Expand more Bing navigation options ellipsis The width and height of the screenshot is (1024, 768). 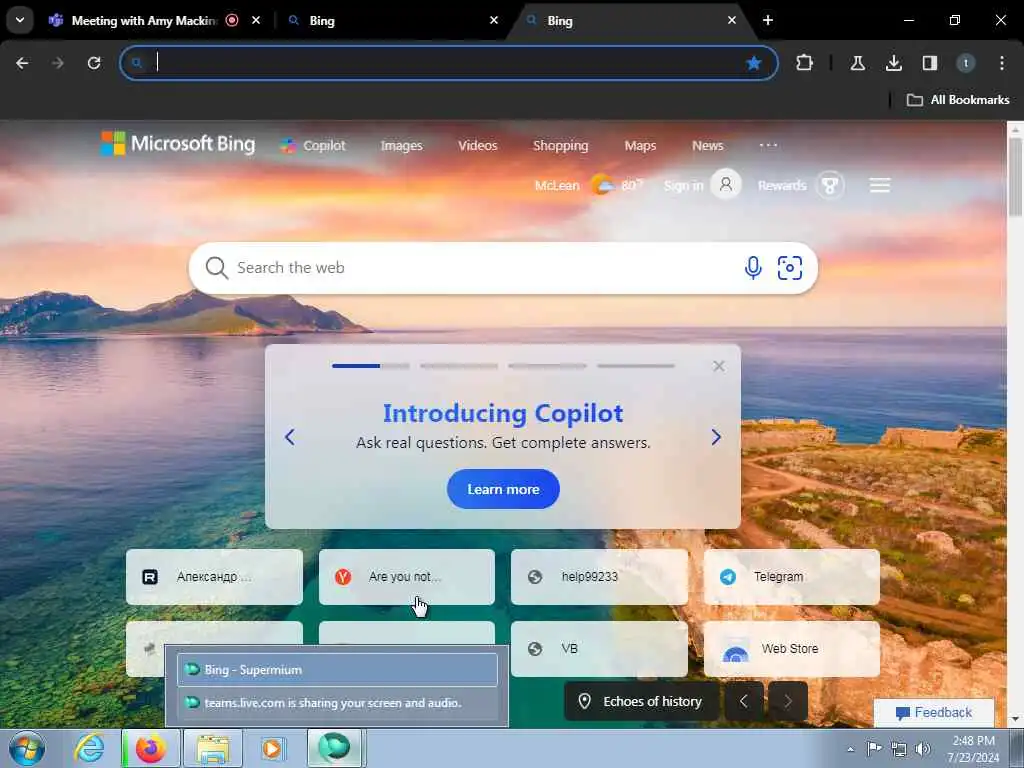pos(769,145)
